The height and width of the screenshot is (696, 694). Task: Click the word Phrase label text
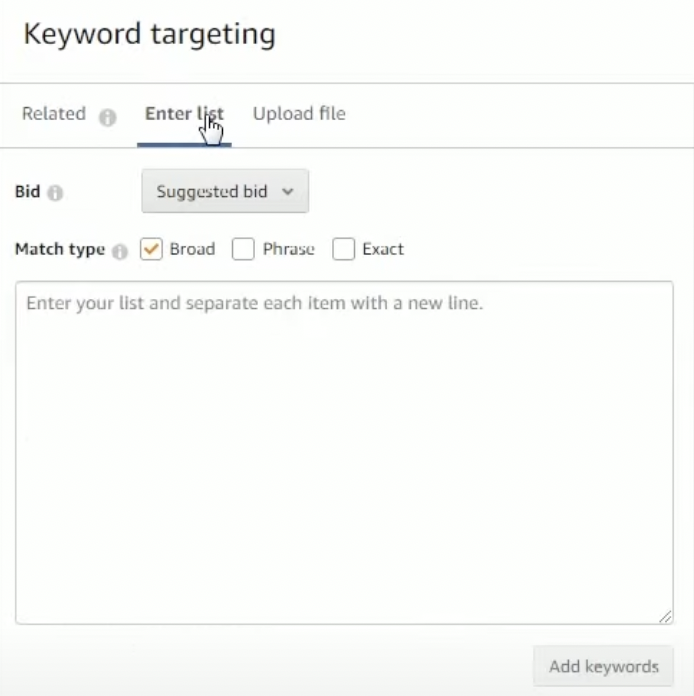pyautogui.click(x=288, y=250)
